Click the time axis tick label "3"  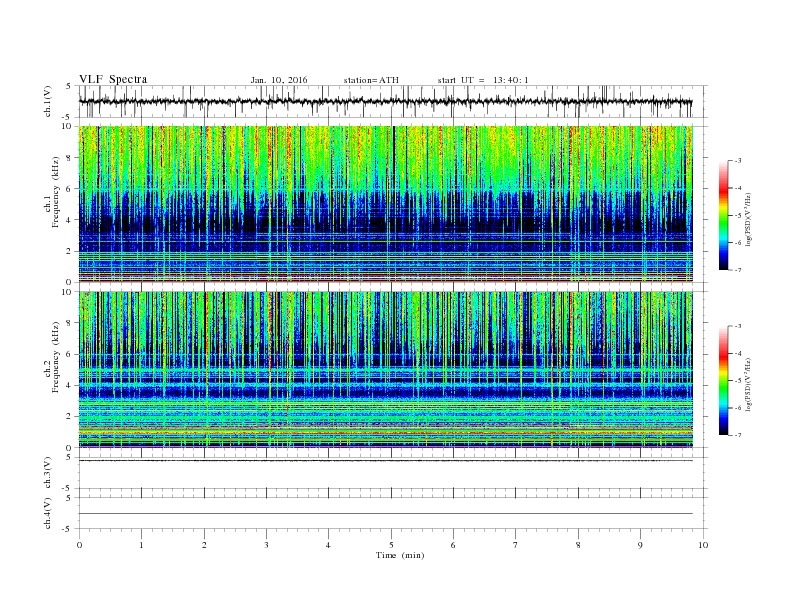tap(266, 545)
